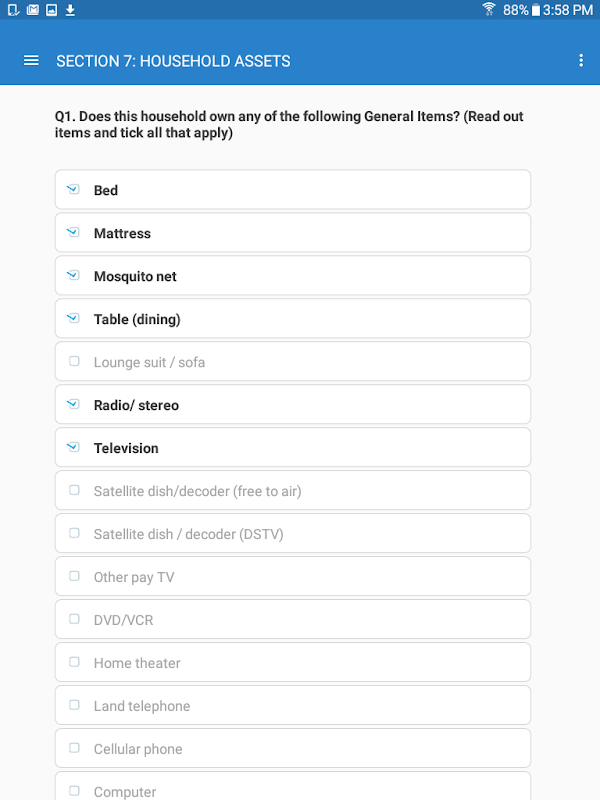Tap the download notification icon
The width and height of the screenshot is (600, 800).
click(70, 10)
